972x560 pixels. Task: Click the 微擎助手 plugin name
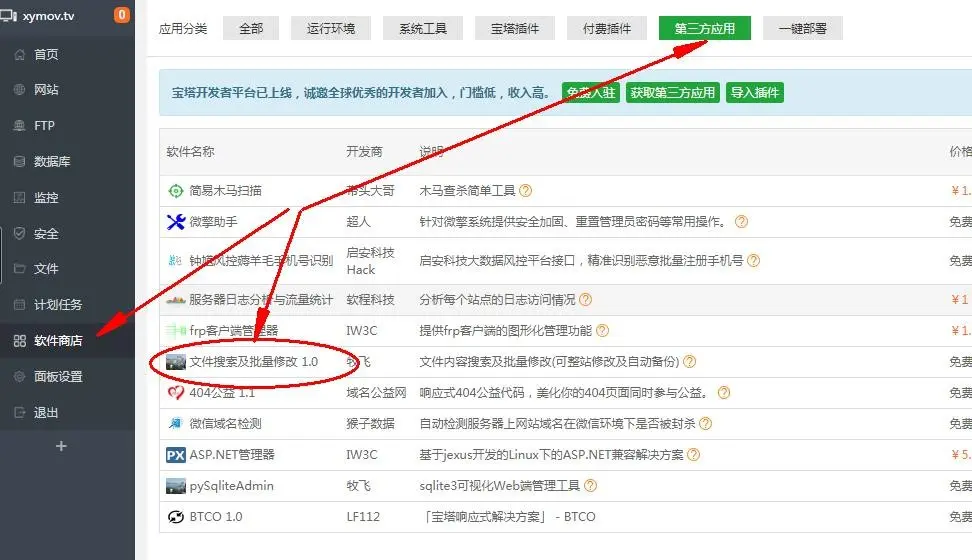(213, 221)
